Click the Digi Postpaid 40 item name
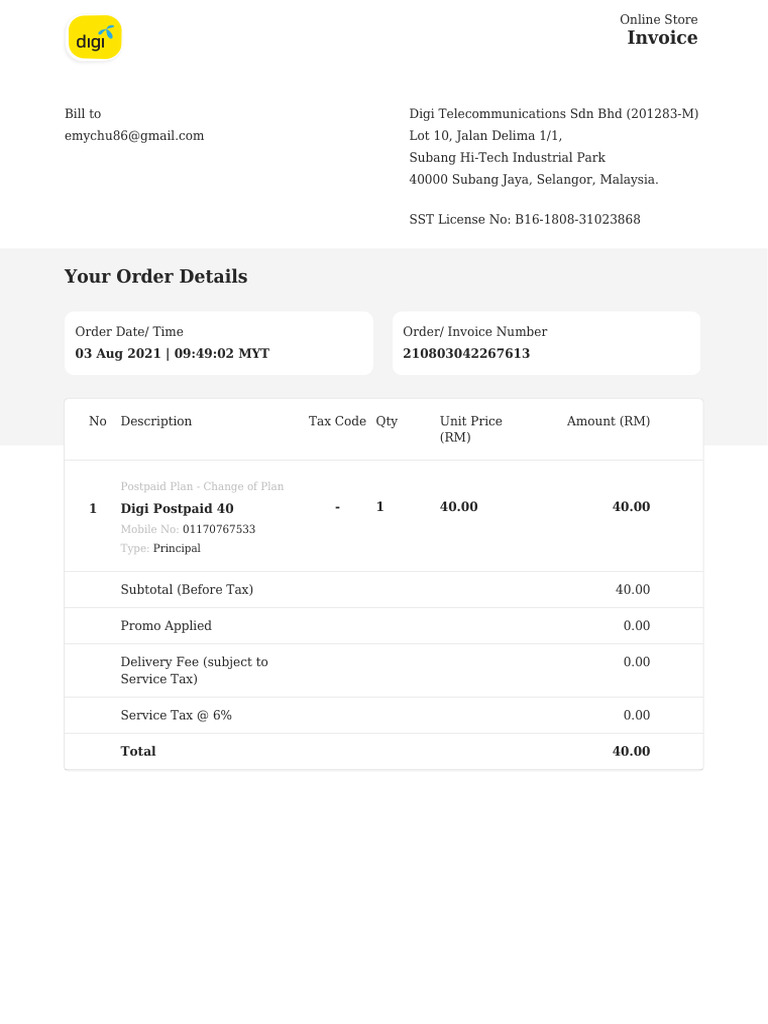Screen dimensions: 768x1024 coord(177,509)
